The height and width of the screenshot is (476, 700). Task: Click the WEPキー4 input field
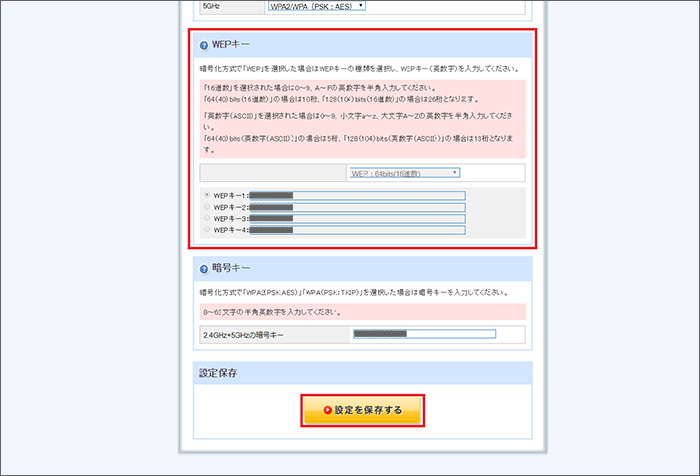(x=357, y=230)
